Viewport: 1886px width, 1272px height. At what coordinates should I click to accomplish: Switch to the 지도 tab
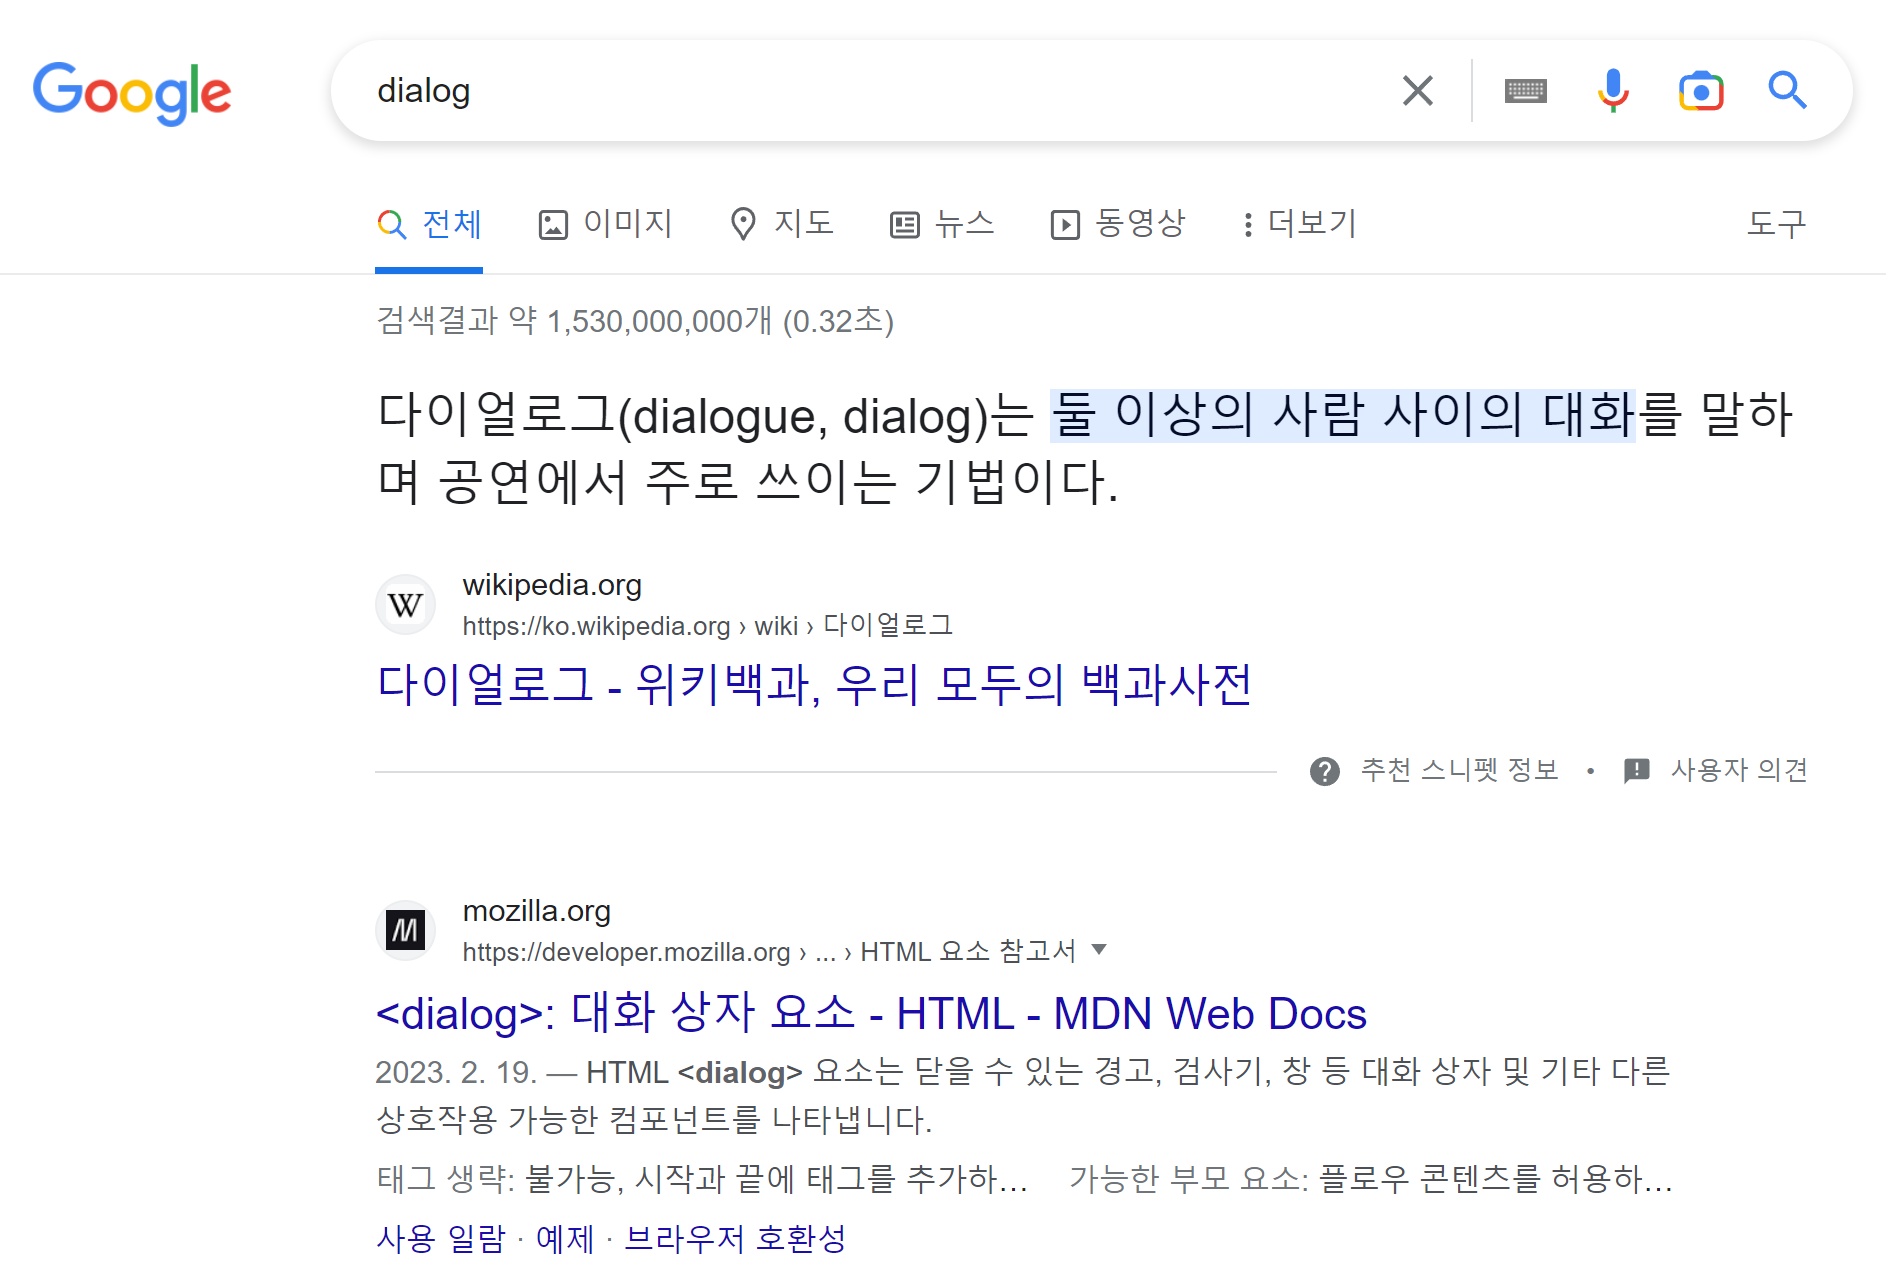[x=781, y=224]
